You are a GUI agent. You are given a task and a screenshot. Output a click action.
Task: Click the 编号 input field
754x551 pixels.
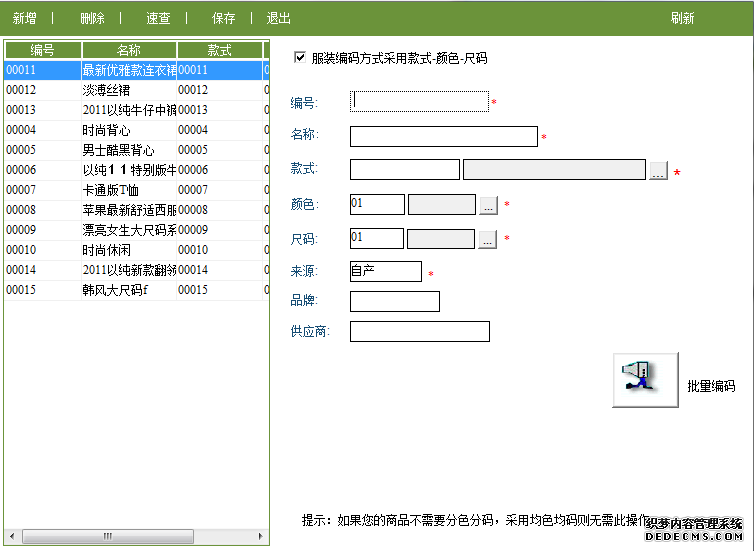[x=419, y=101]
